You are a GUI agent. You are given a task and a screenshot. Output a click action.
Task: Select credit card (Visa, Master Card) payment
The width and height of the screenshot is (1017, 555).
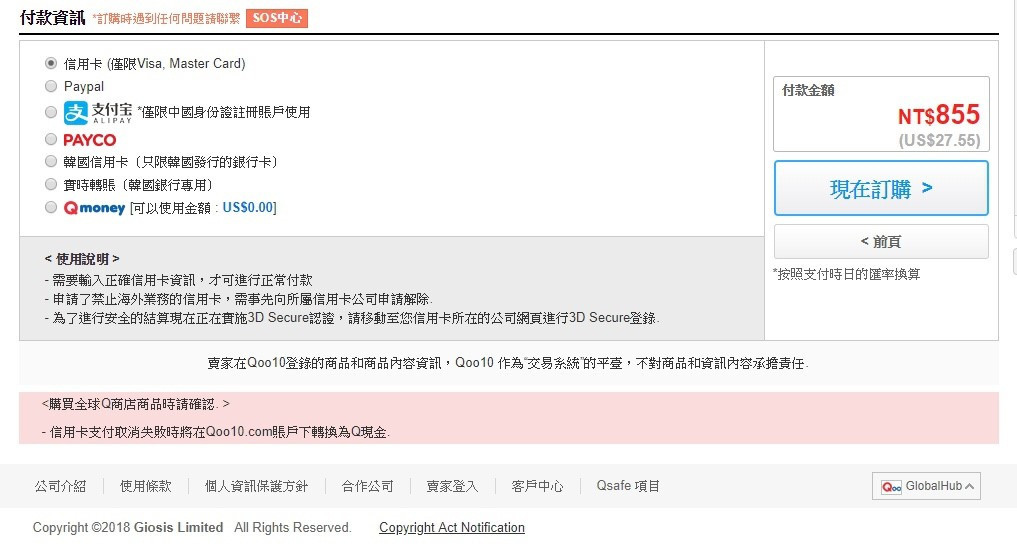pos(51,64)
